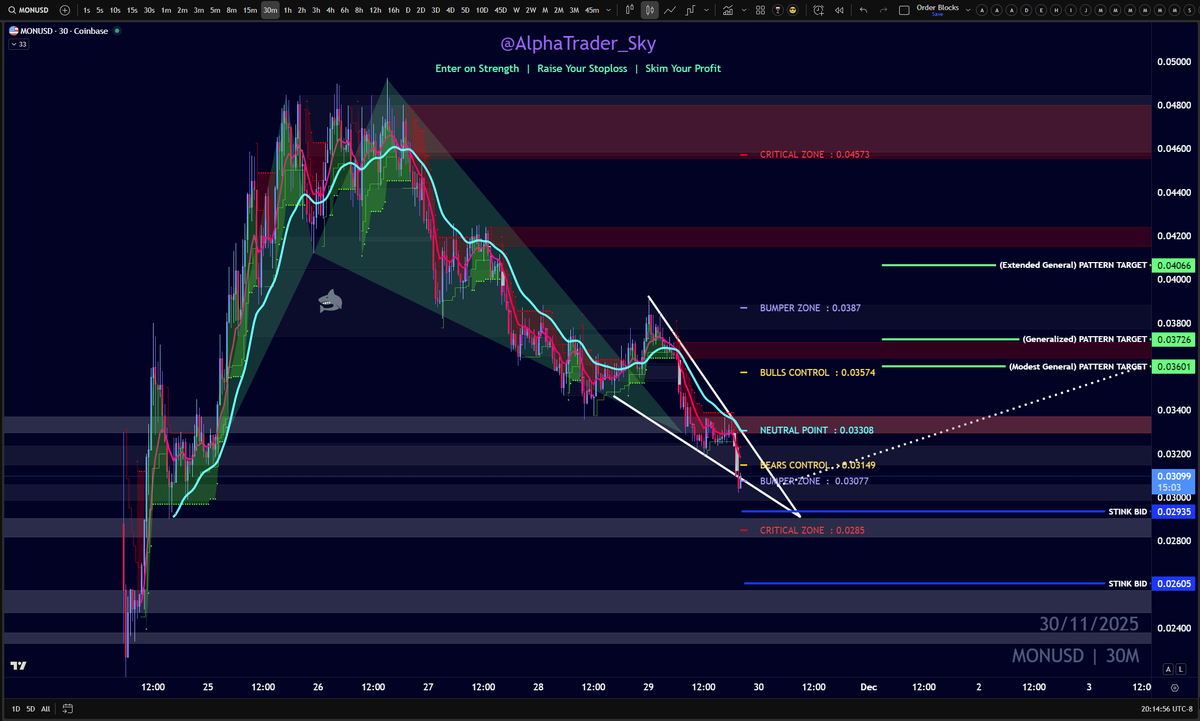Select the 16h timeframe
The width and height of the screenshot is (1200, 721).
394,10
